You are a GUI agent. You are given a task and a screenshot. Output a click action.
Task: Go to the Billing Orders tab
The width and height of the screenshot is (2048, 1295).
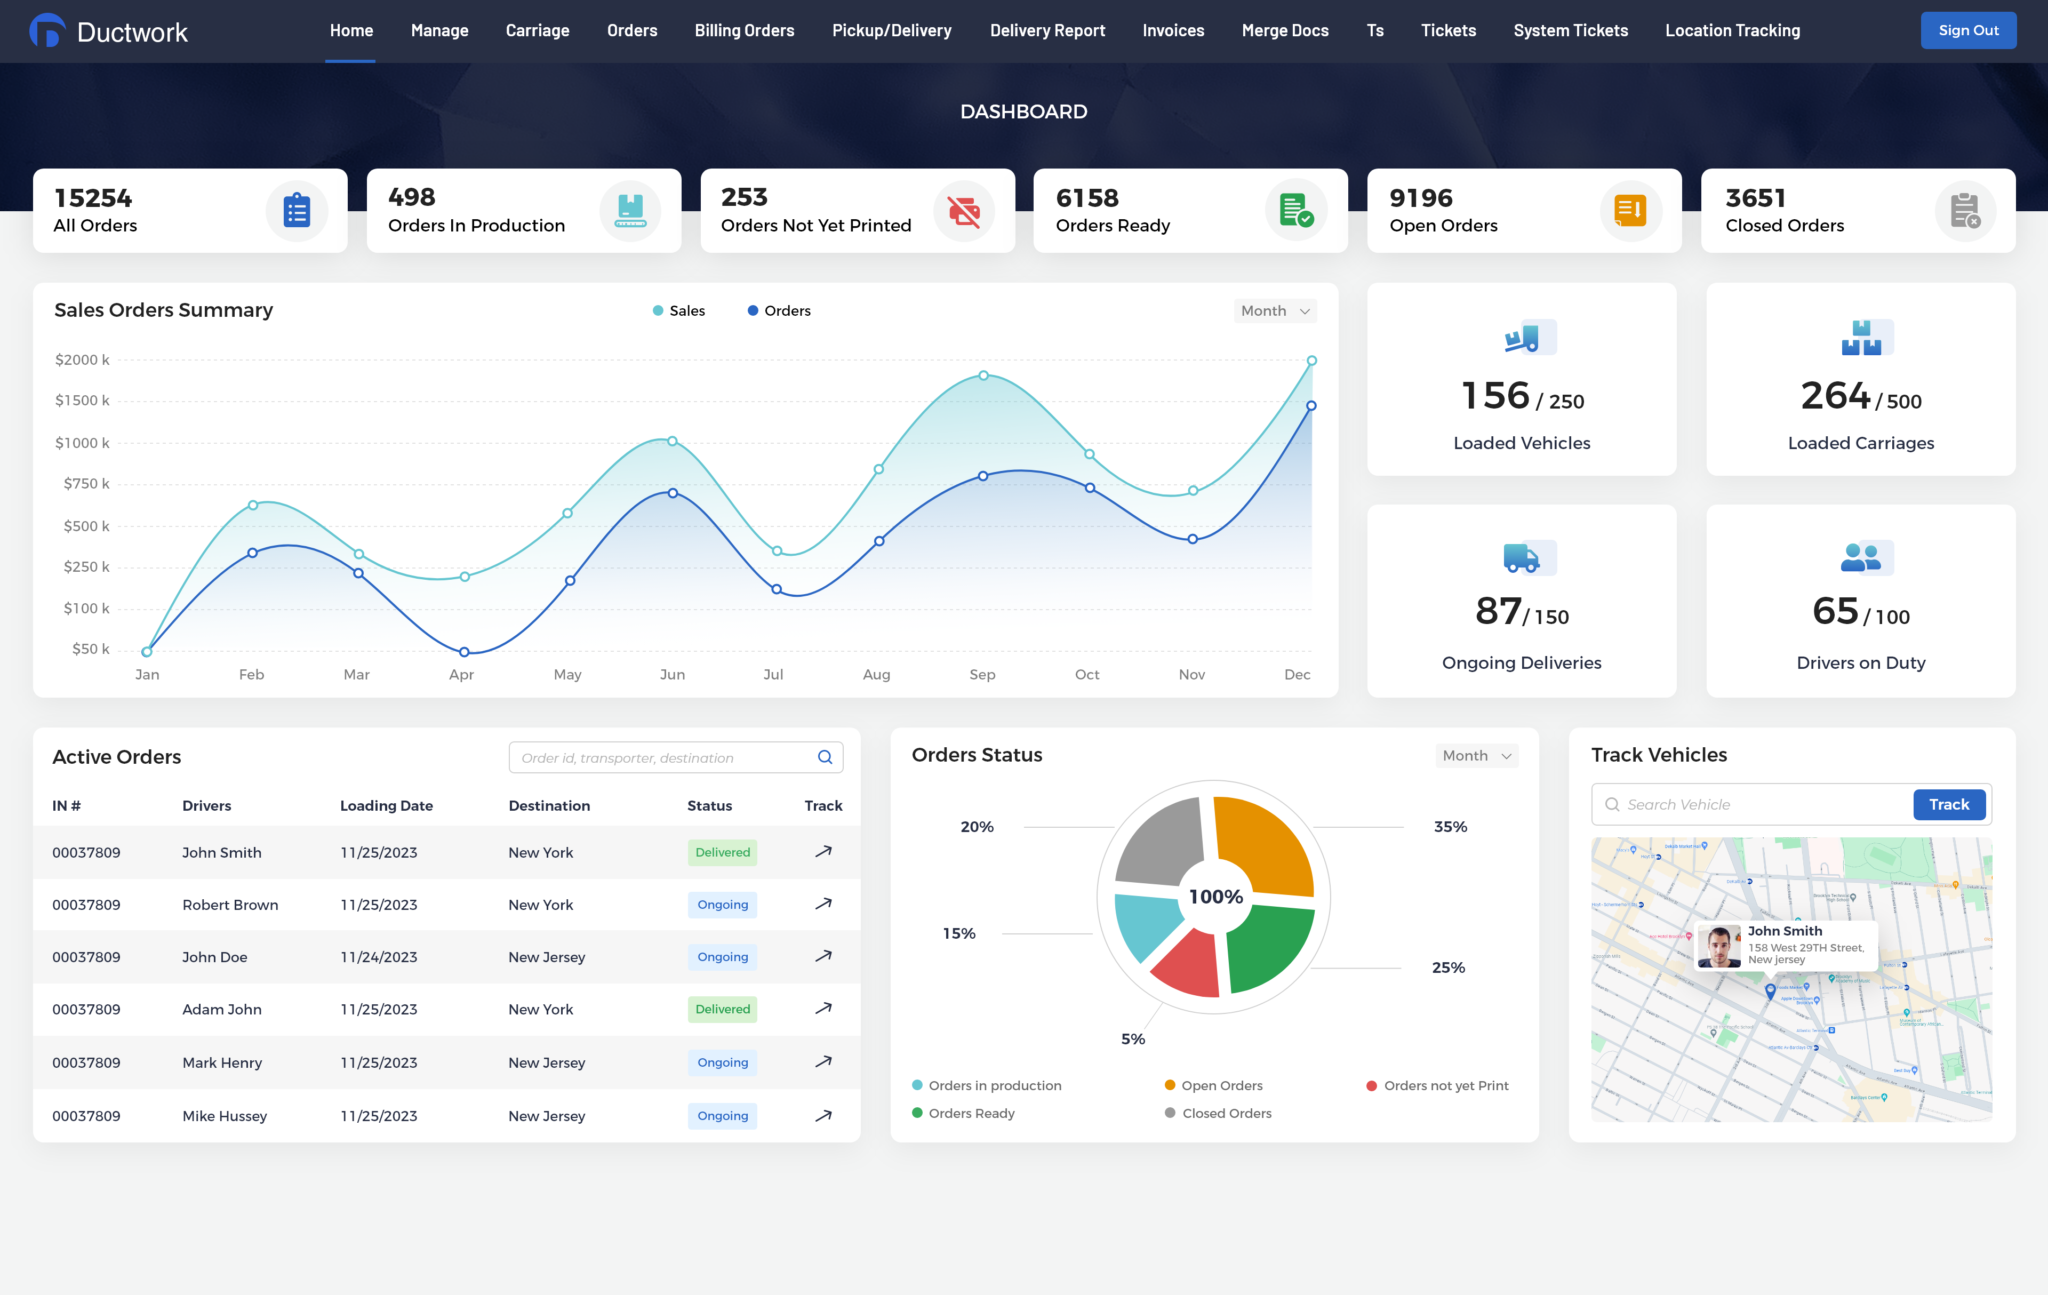pyautogui.click(x=745, y=31)
